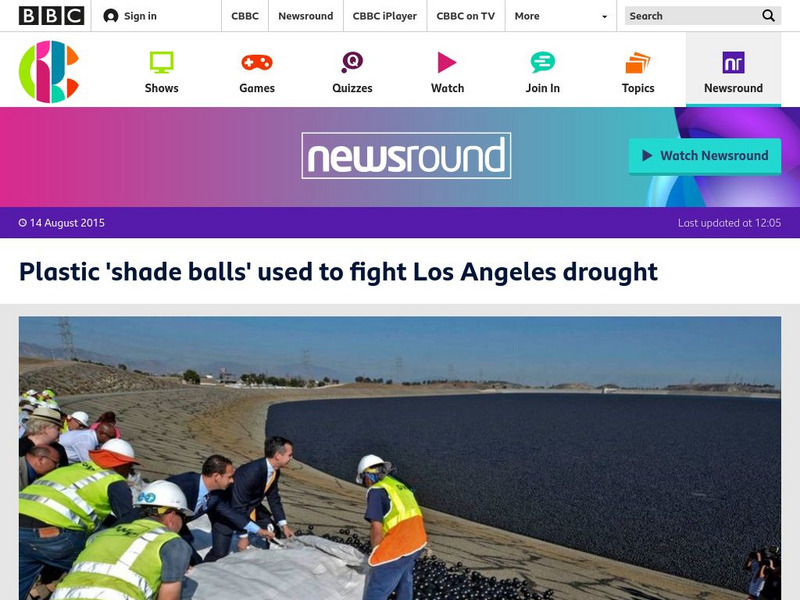Expand the More dropdown menu
This screenshot has width=800, height=600.
[x=561, y=16]
